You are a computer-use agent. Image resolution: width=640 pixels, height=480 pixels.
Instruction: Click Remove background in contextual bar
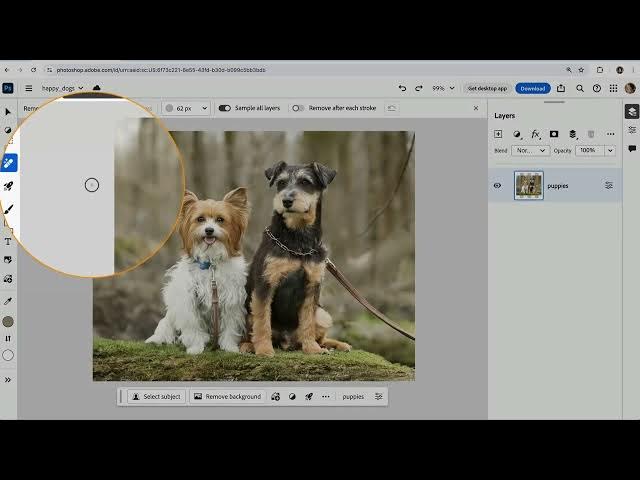pos(227,397)
